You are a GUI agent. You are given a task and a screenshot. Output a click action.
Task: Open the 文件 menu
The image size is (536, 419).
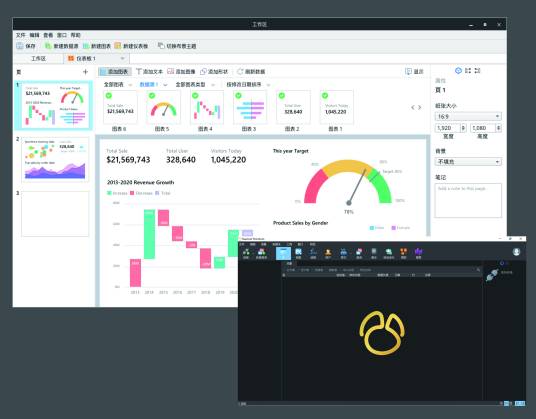(x=21, y=35)
